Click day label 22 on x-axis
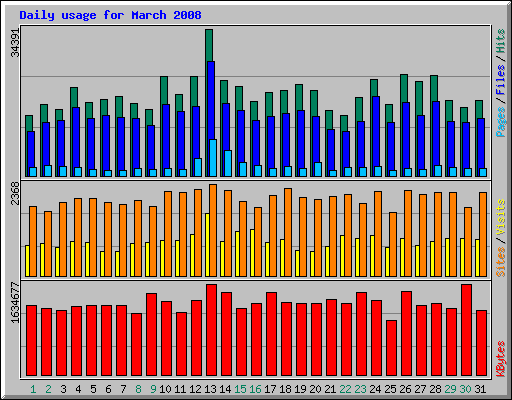512x400 pixels. click(345, 389)
